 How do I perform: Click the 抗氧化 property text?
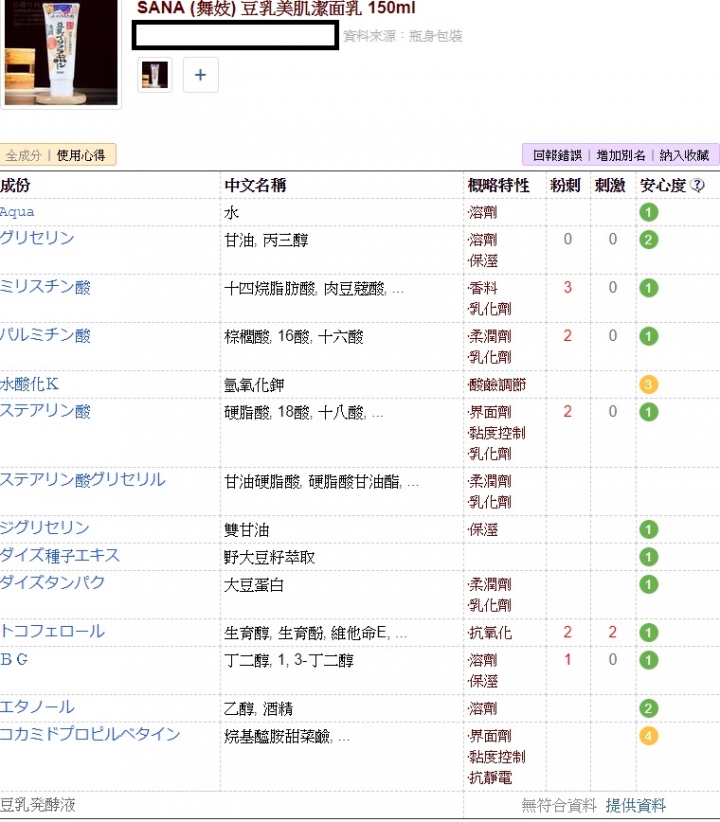tap(490, 633)
